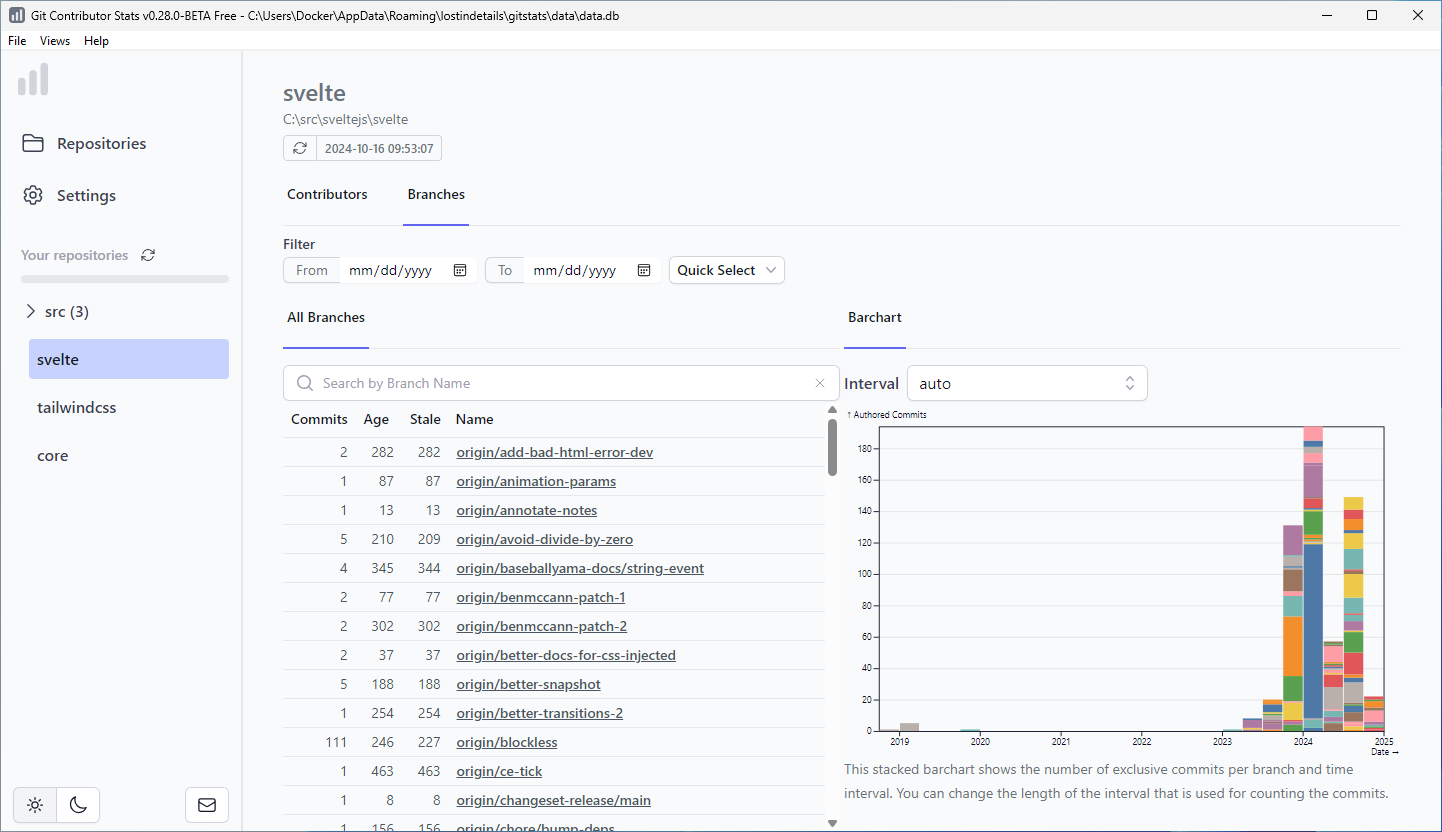The image size is (1442, 832).
Task: Open the File menu
Action: (17, 41)
